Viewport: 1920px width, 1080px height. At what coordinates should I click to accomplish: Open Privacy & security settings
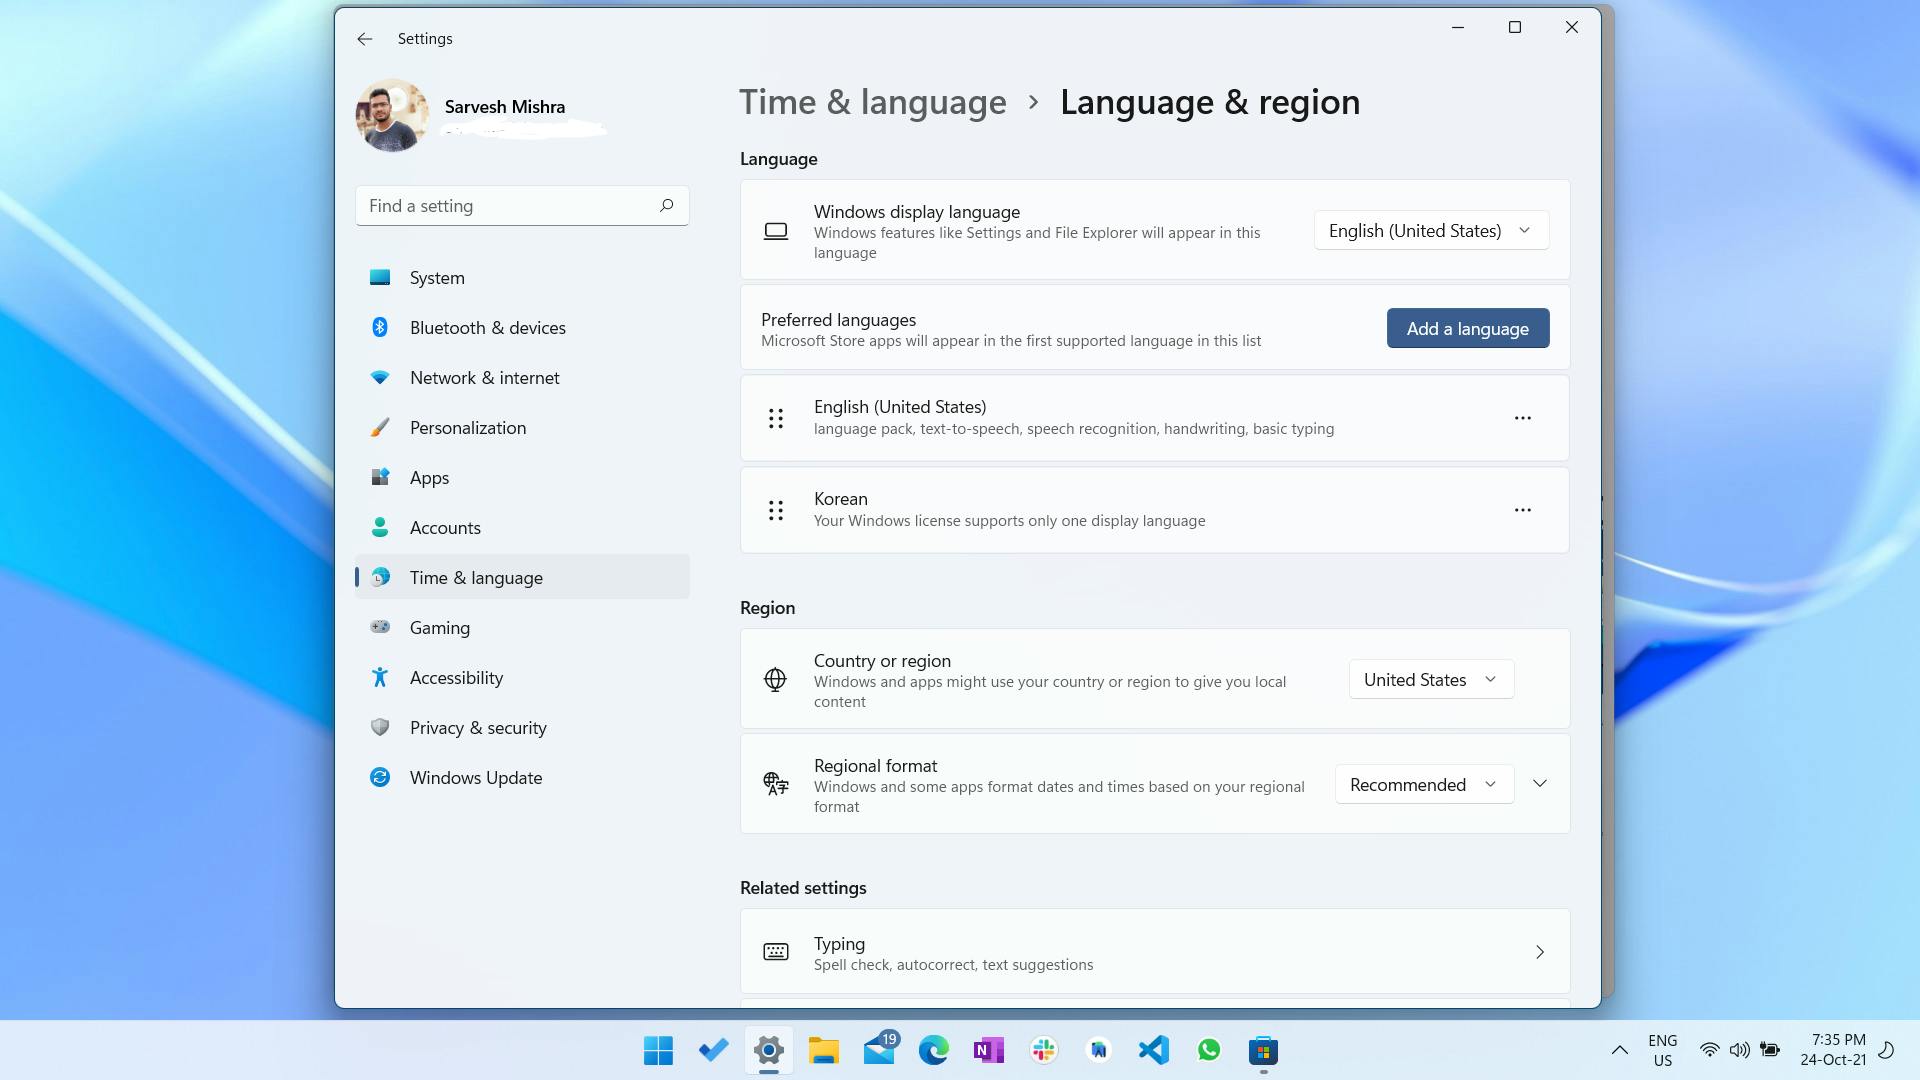479,727
